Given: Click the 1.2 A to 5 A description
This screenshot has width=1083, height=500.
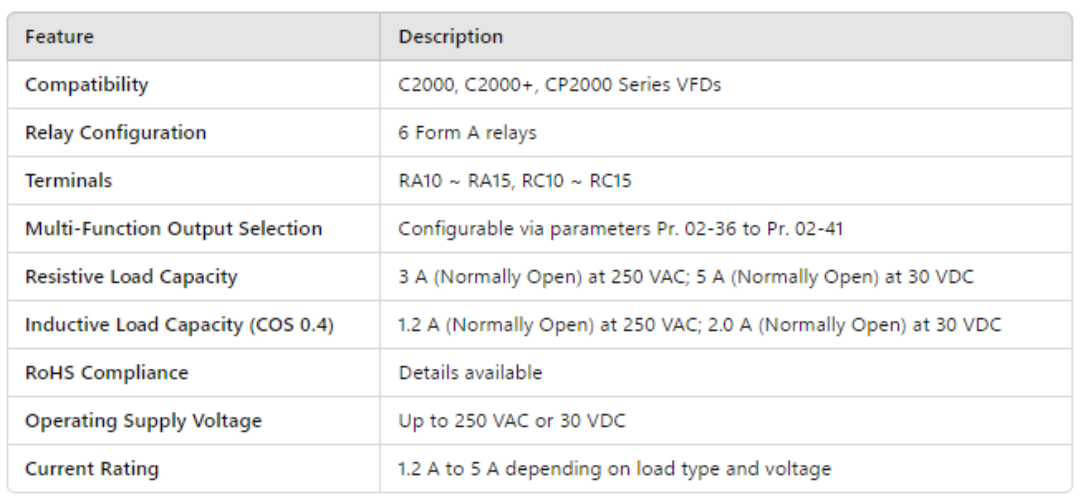Looking at the screenshot, I should [614, 469].
